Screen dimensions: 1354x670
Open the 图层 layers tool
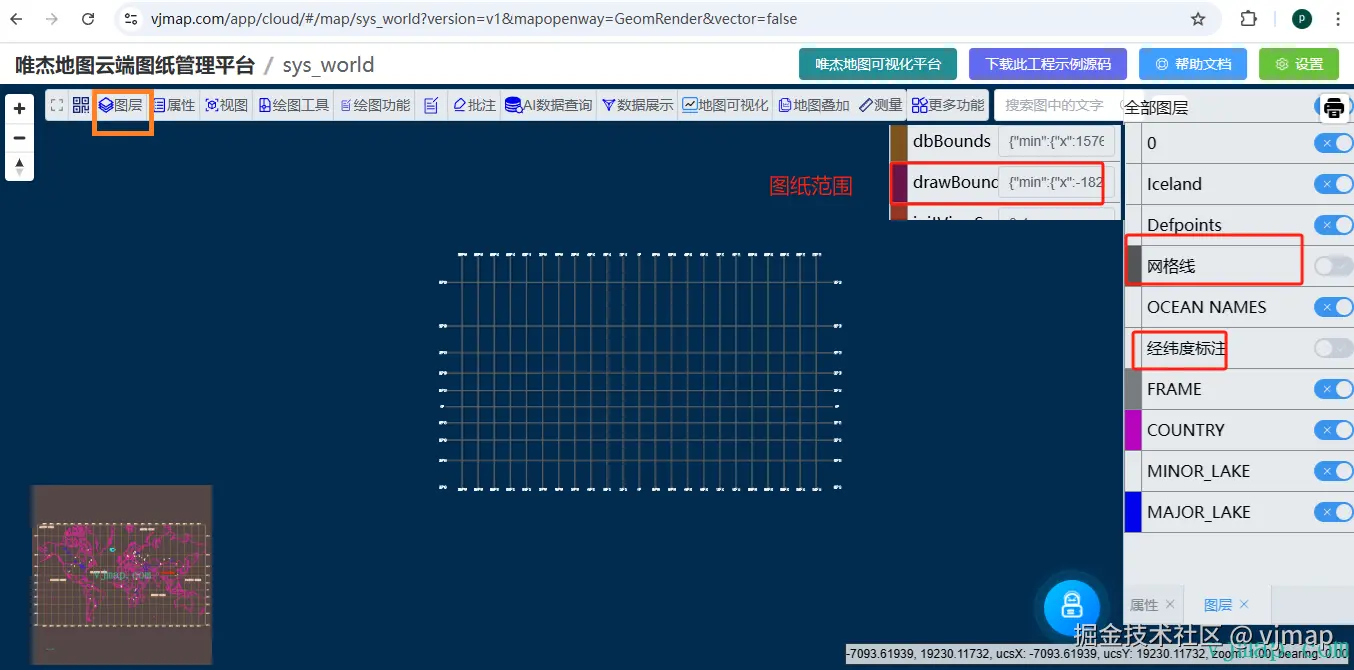click(x=121, y=105)
